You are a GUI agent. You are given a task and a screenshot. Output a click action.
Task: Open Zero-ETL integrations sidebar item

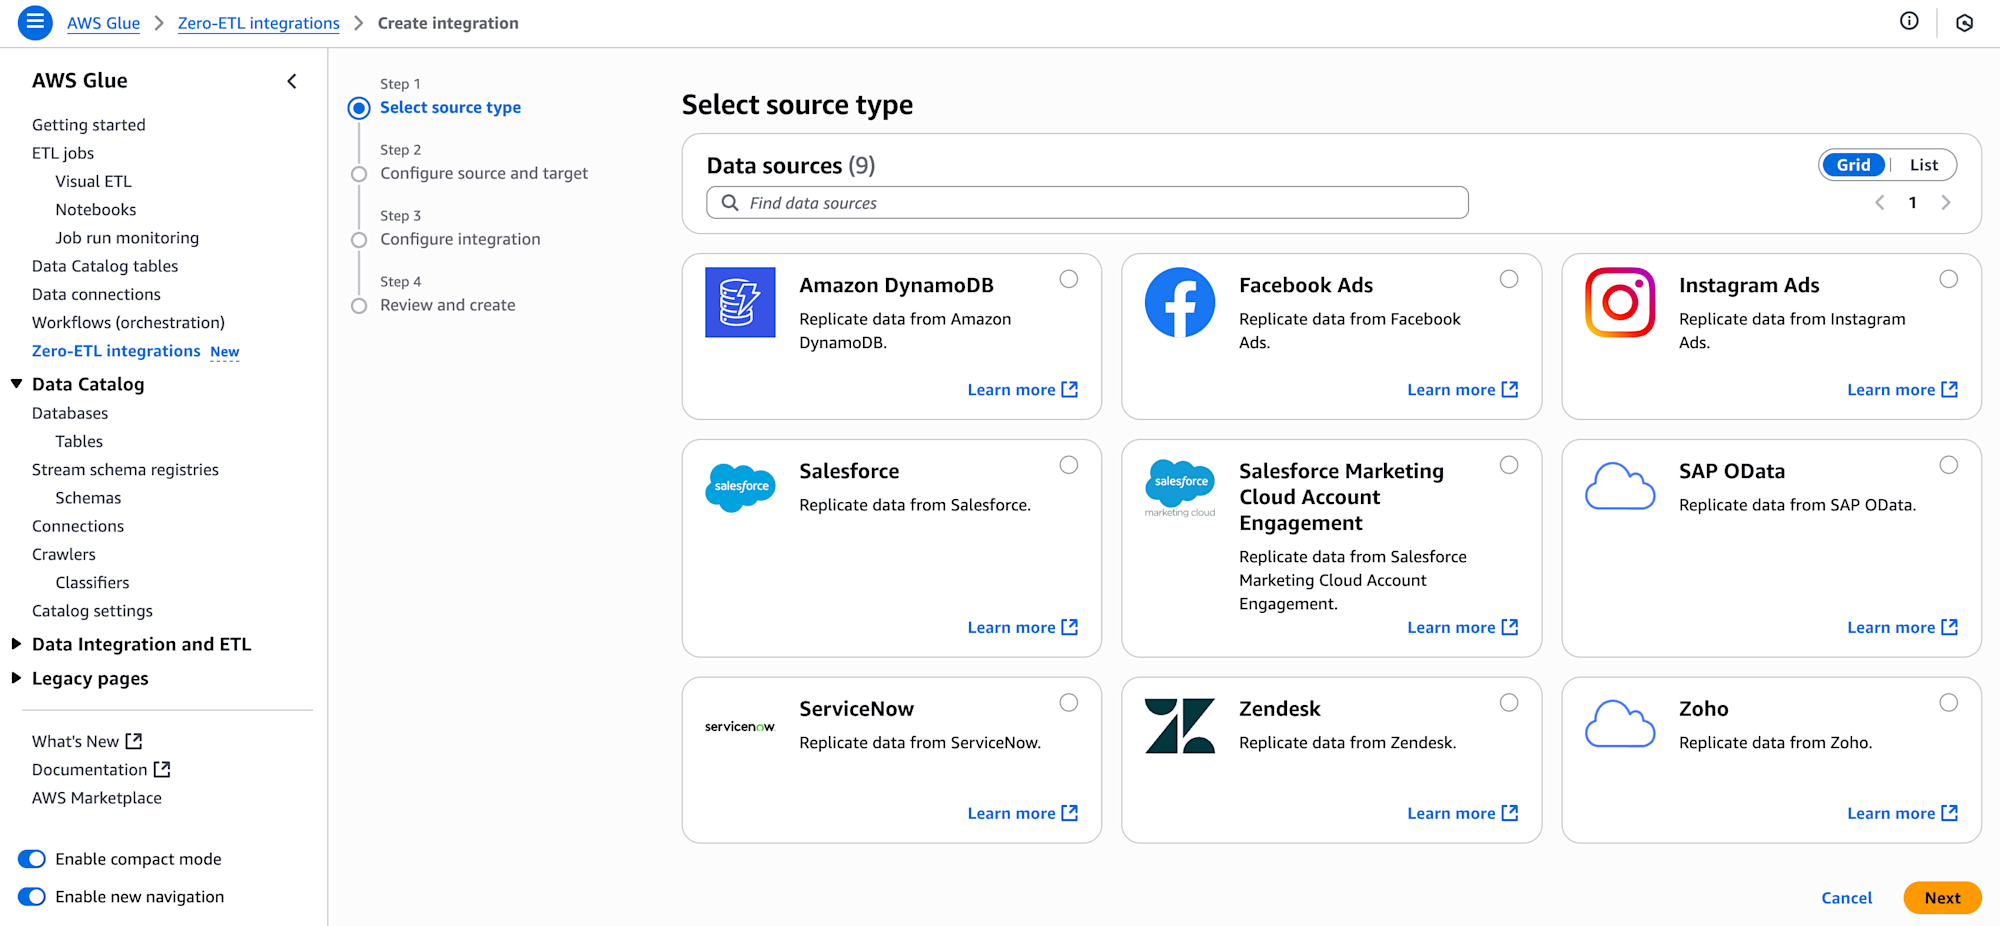point(116,351)
